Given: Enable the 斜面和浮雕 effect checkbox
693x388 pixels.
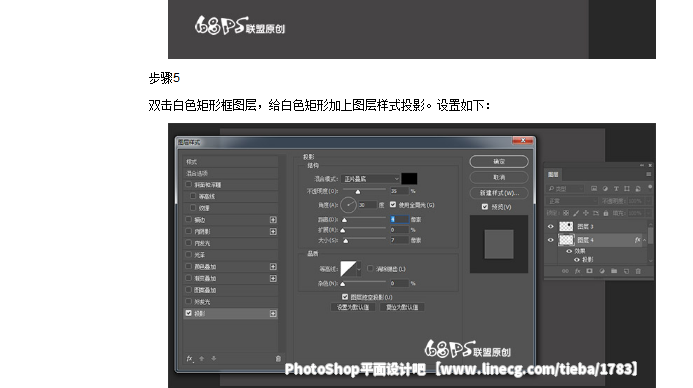Looking at the screenshot, I should [x=189, y=184].
